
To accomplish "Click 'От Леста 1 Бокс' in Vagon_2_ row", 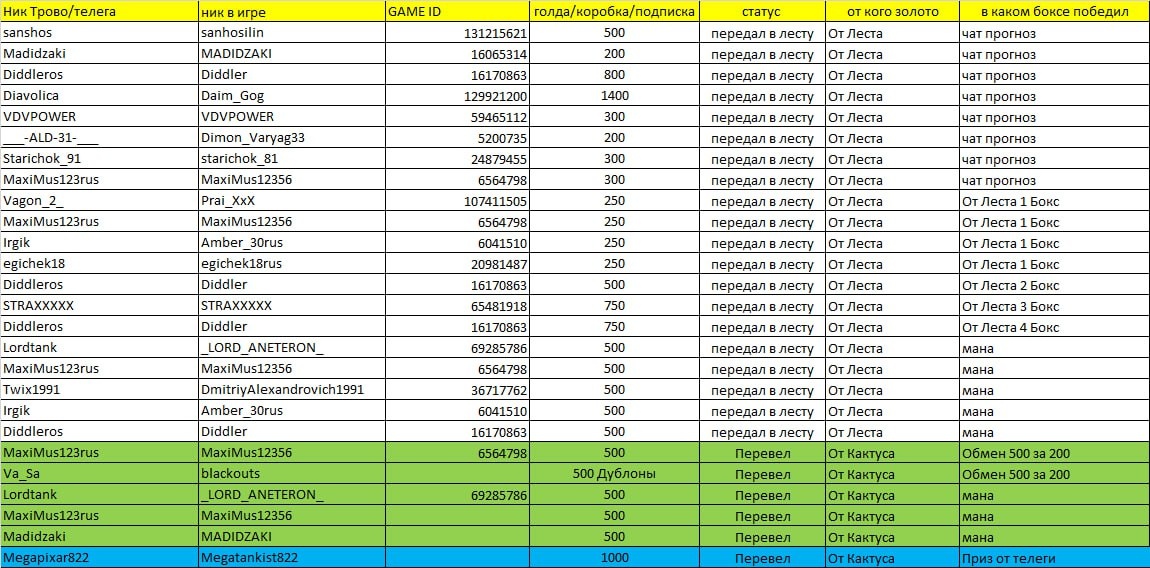I will (1055, 201).
